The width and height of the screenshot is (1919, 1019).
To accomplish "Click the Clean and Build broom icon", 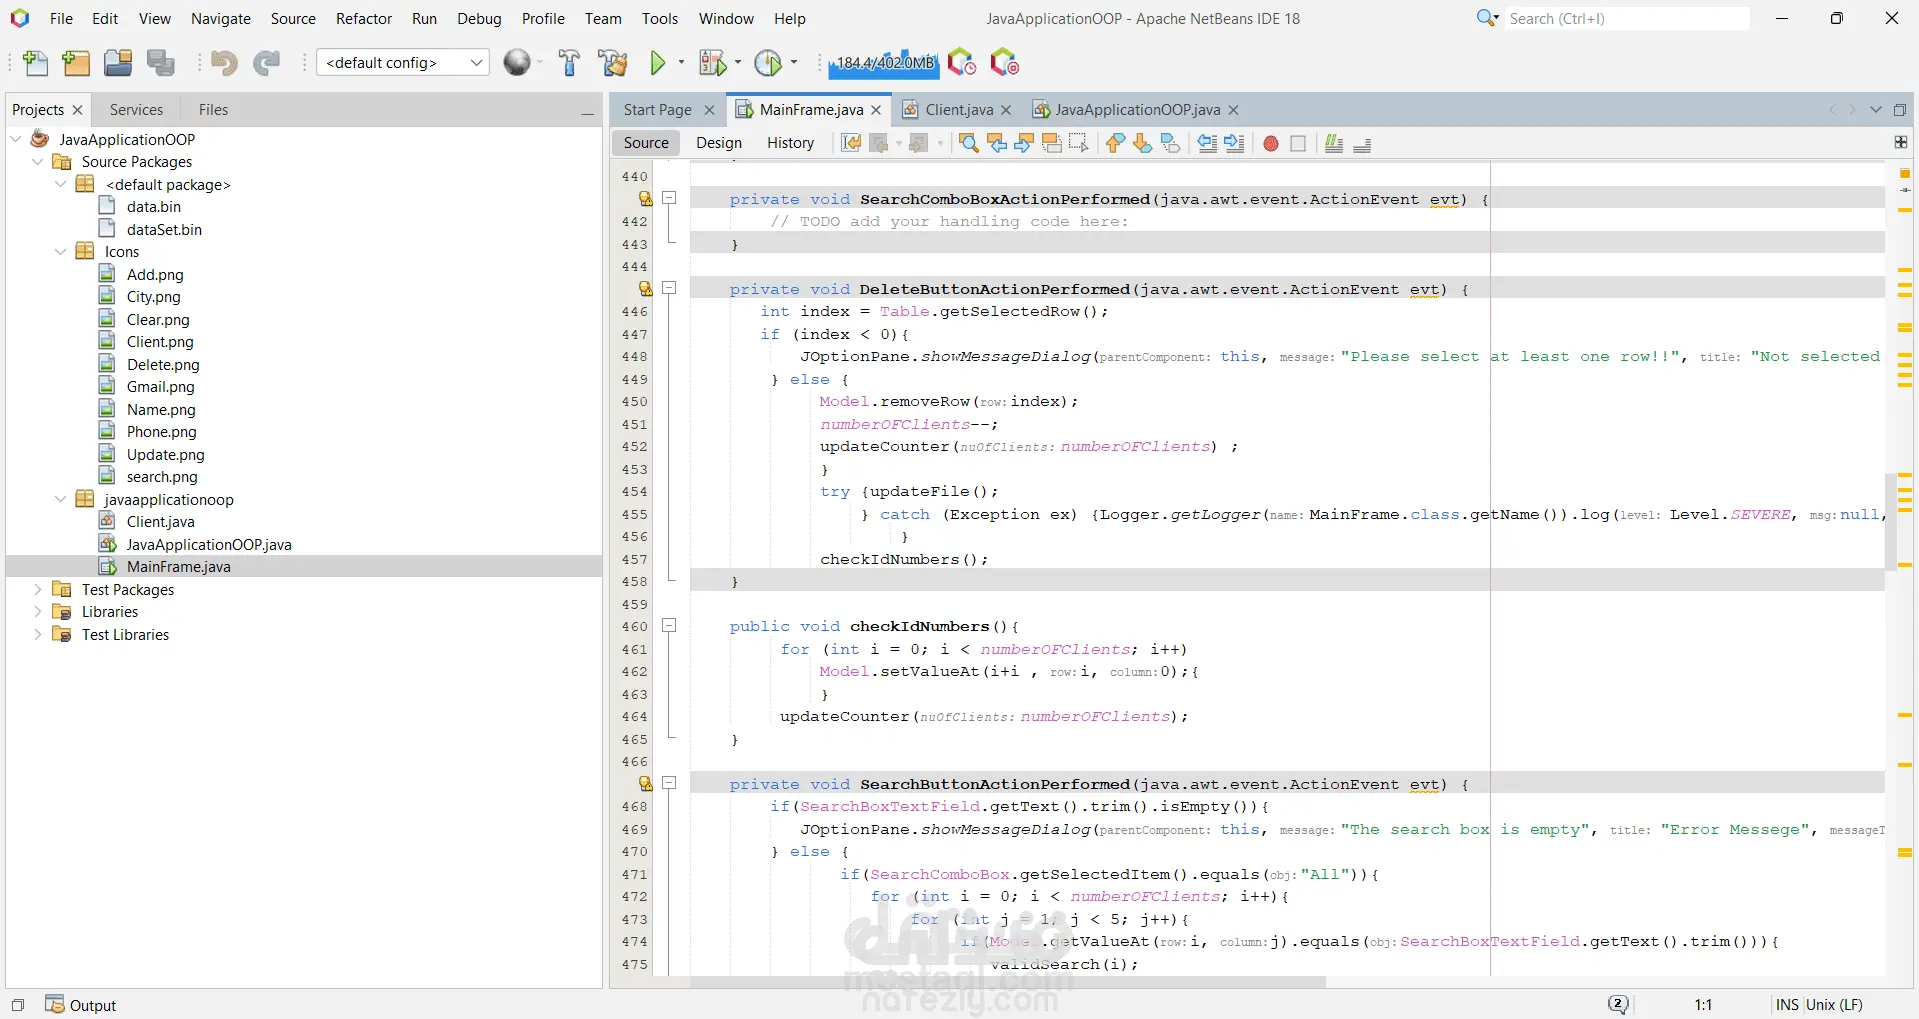I will [x=612, y=63].
